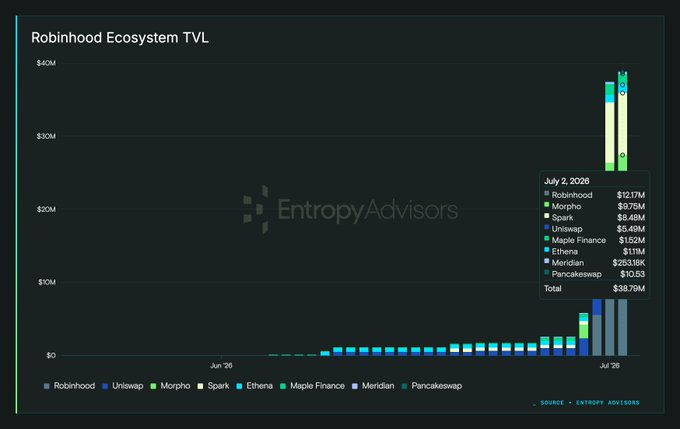
Task: Toggle the Pancakeswap legend entry
Action: 432,386
